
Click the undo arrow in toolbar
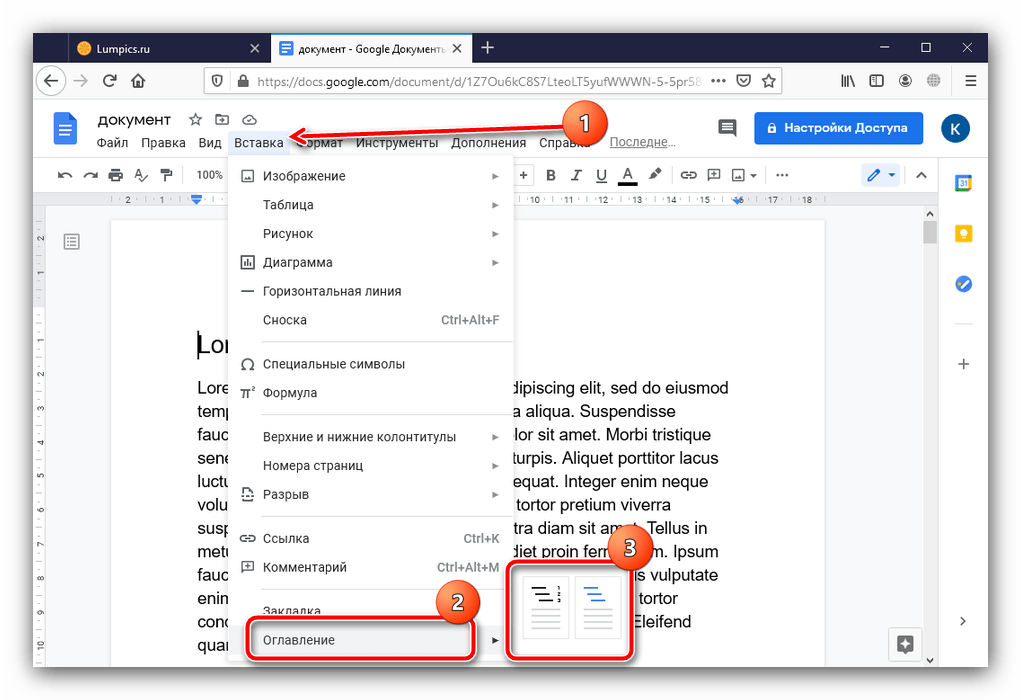click(x=65, y=175)
